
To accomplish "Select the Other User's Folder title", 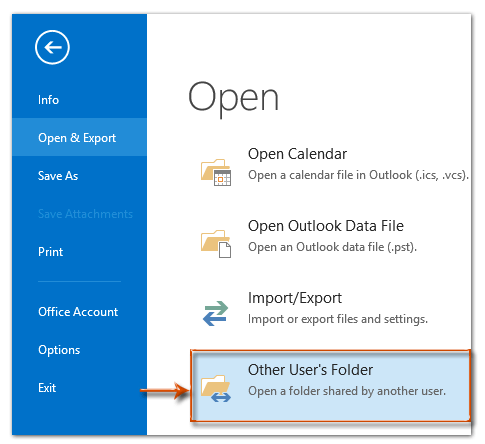I will tap(310, 370).
